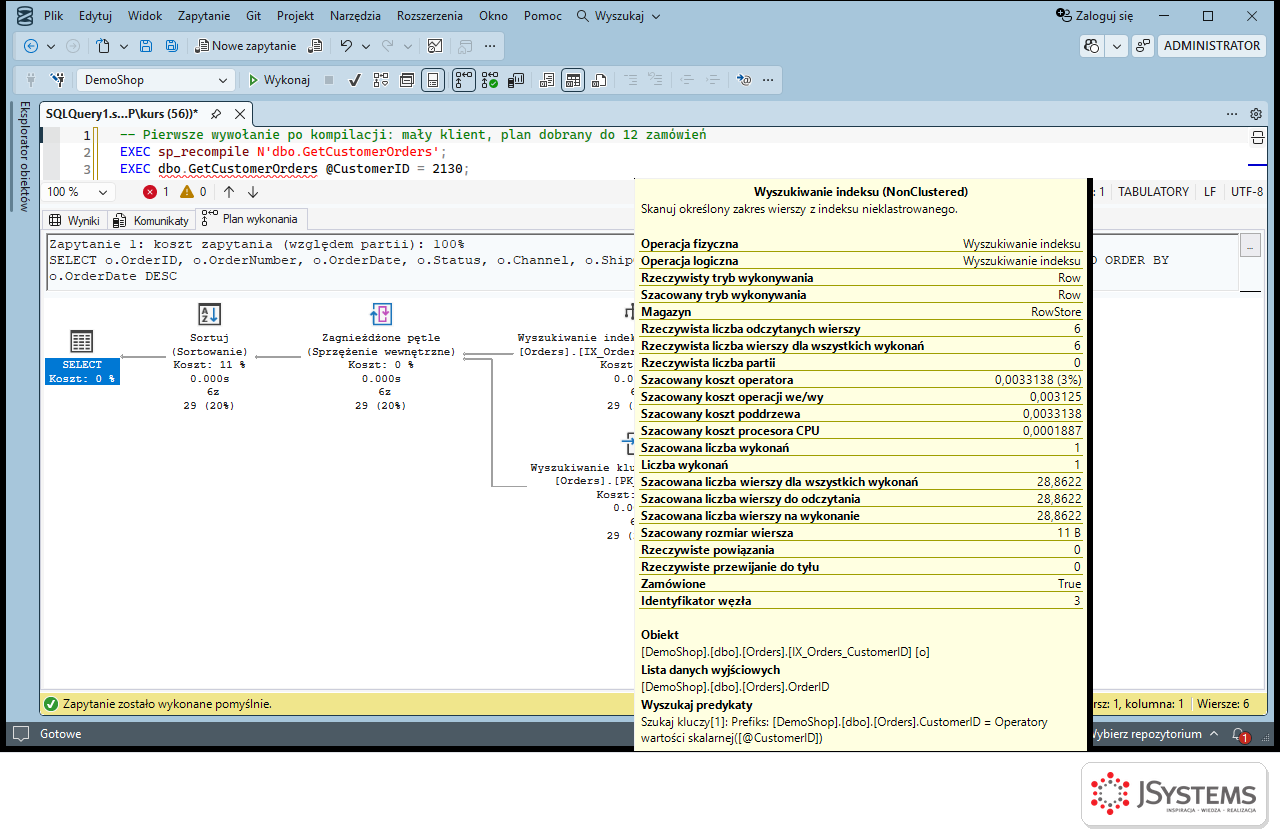This screenshot has width=1280, height=835.
Task: Click the yellow warnings count indicator
Action: tap(193, 192)
